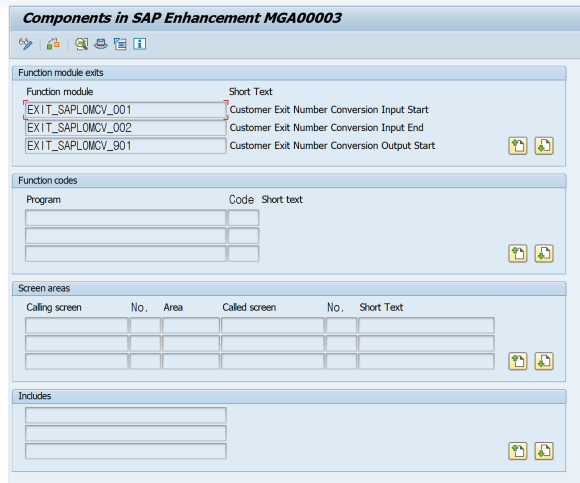The height and width of the screenshot is (483, 580).
Task: Click first-row Area field in Screen areas
Action: click(x=191, y=325)
